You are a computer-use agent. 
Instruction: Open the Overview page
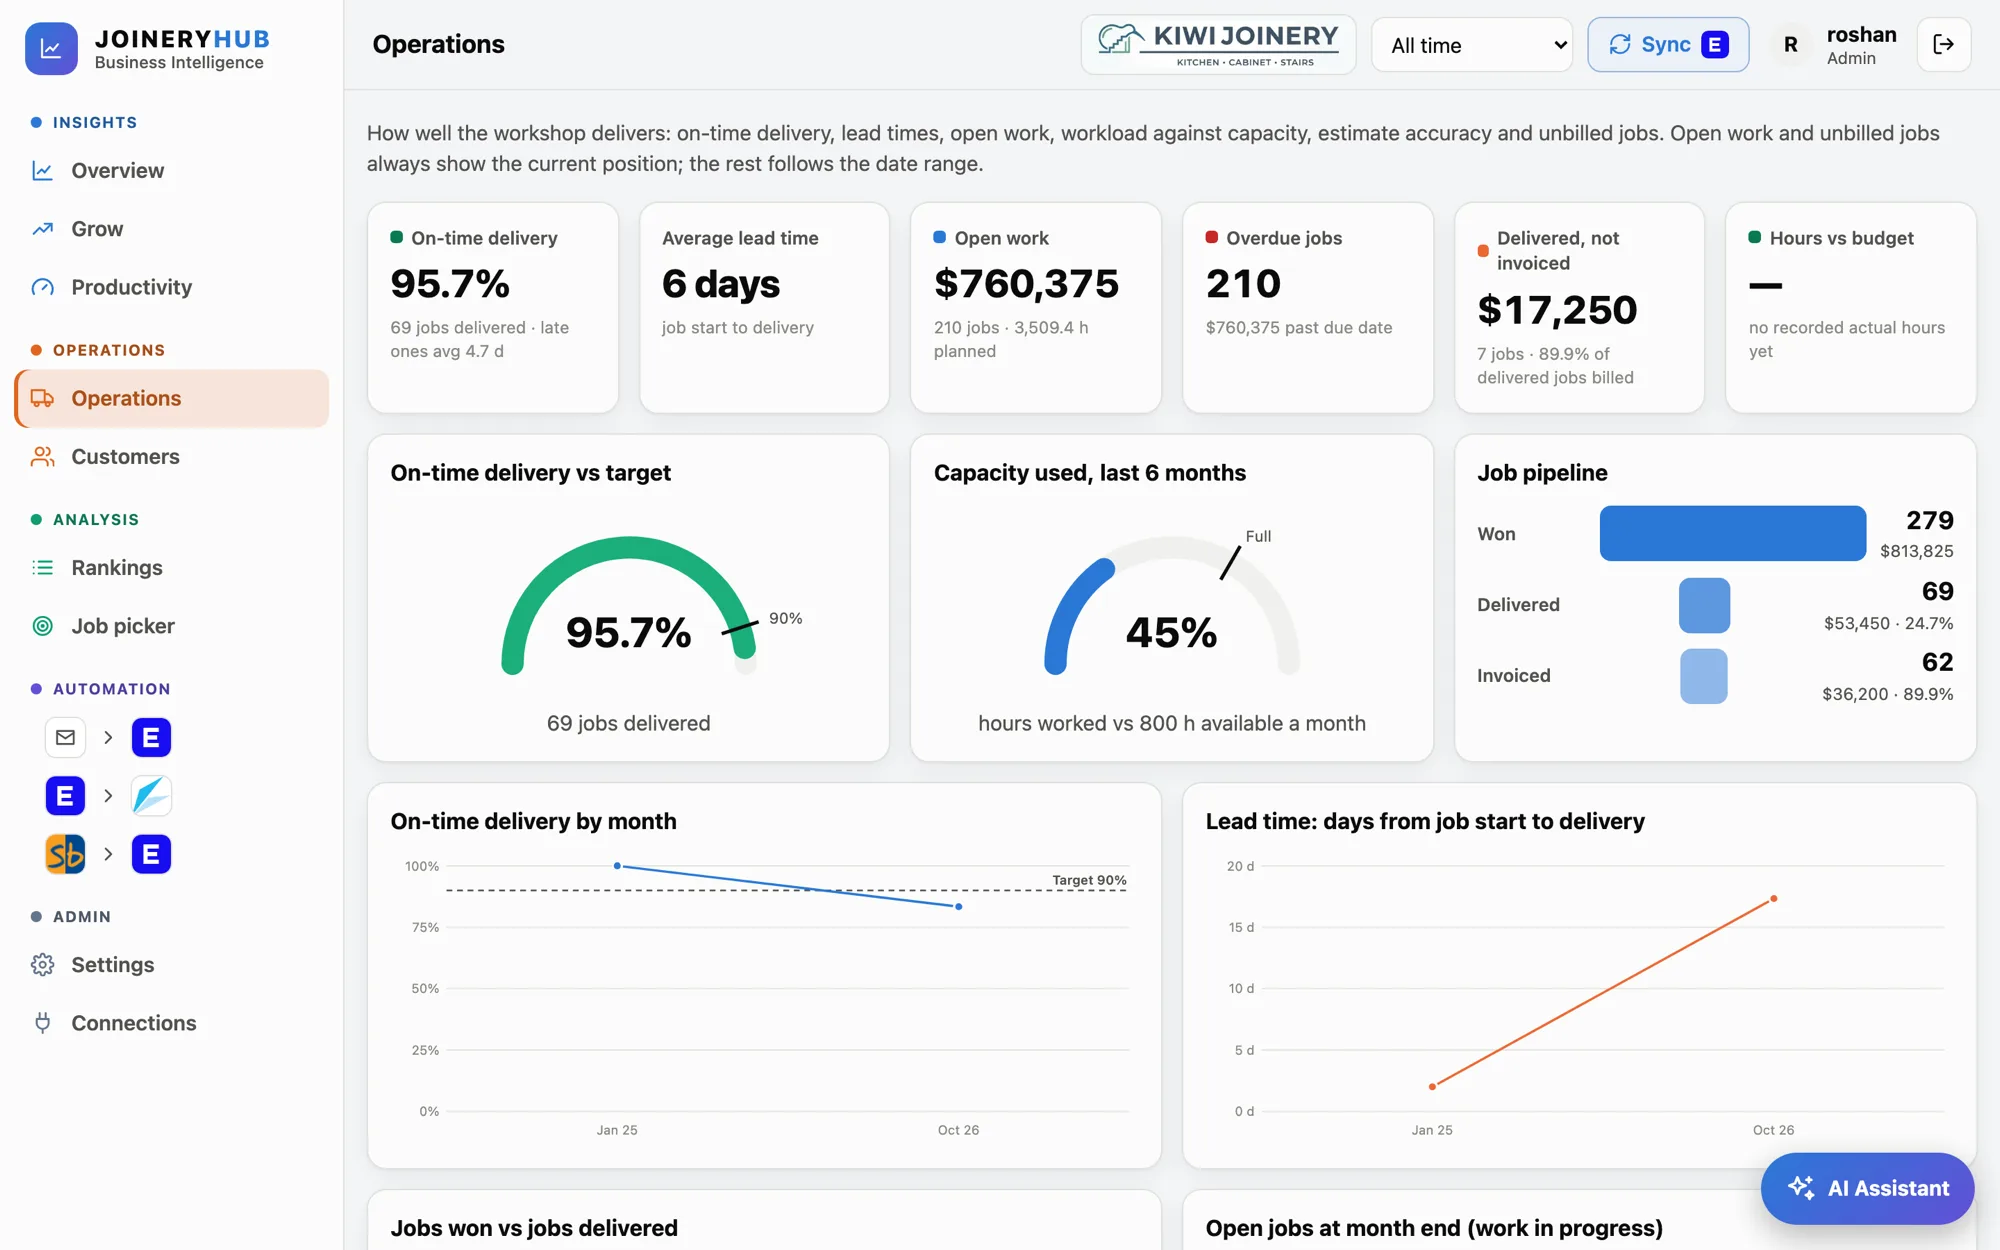[172, 171]
